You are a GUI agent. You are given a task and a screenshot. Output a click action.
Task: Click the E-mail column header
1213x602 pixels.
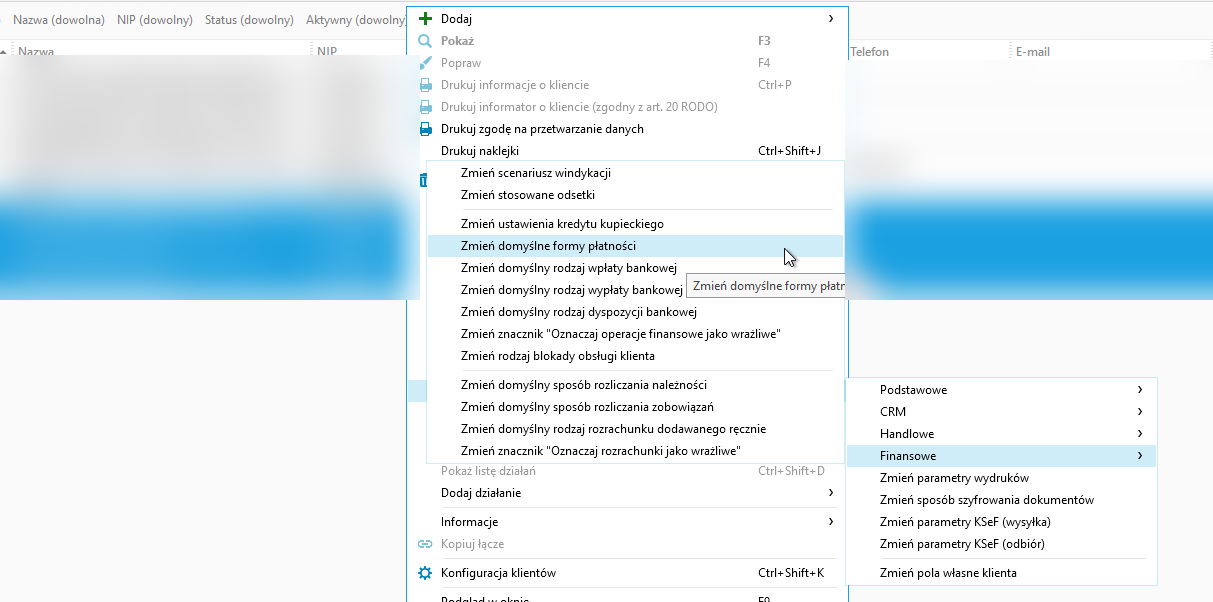click(1033, 52)
